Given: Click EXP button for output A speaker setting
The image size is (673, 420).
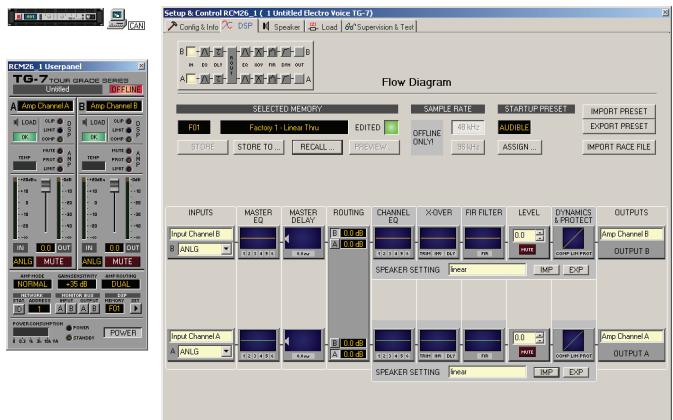Looking at the screenshot, I should pyautogui.click(x=576, y=372).
